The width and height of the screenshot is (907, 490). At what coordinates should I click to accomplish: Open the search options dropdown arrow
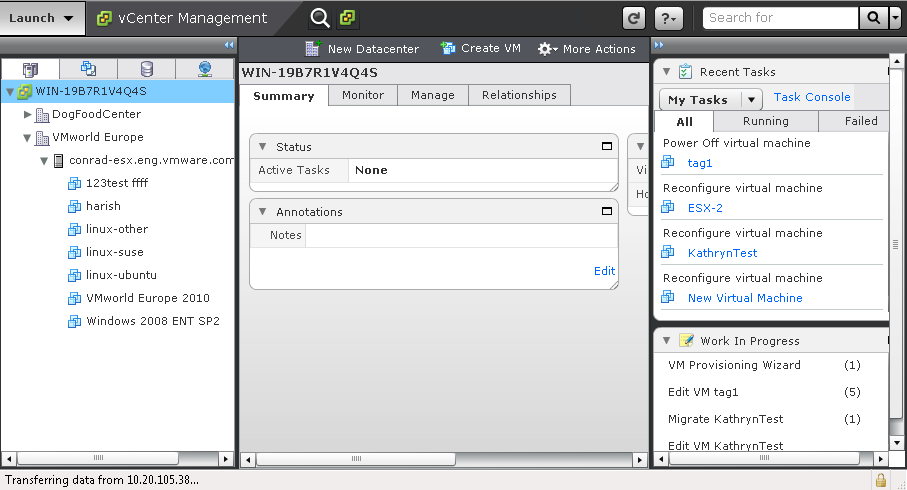pyautogui.click(x=895, y=18)
